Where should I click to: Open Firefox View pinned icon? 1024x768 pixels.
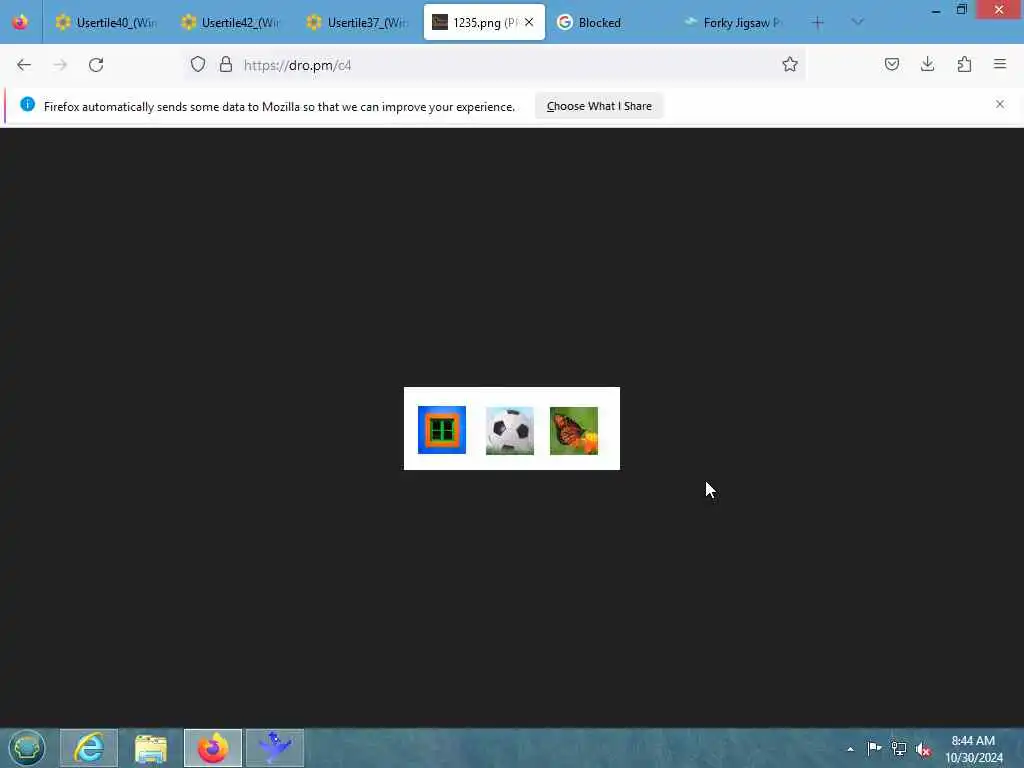pyautogui.click(x=20, y=22)
